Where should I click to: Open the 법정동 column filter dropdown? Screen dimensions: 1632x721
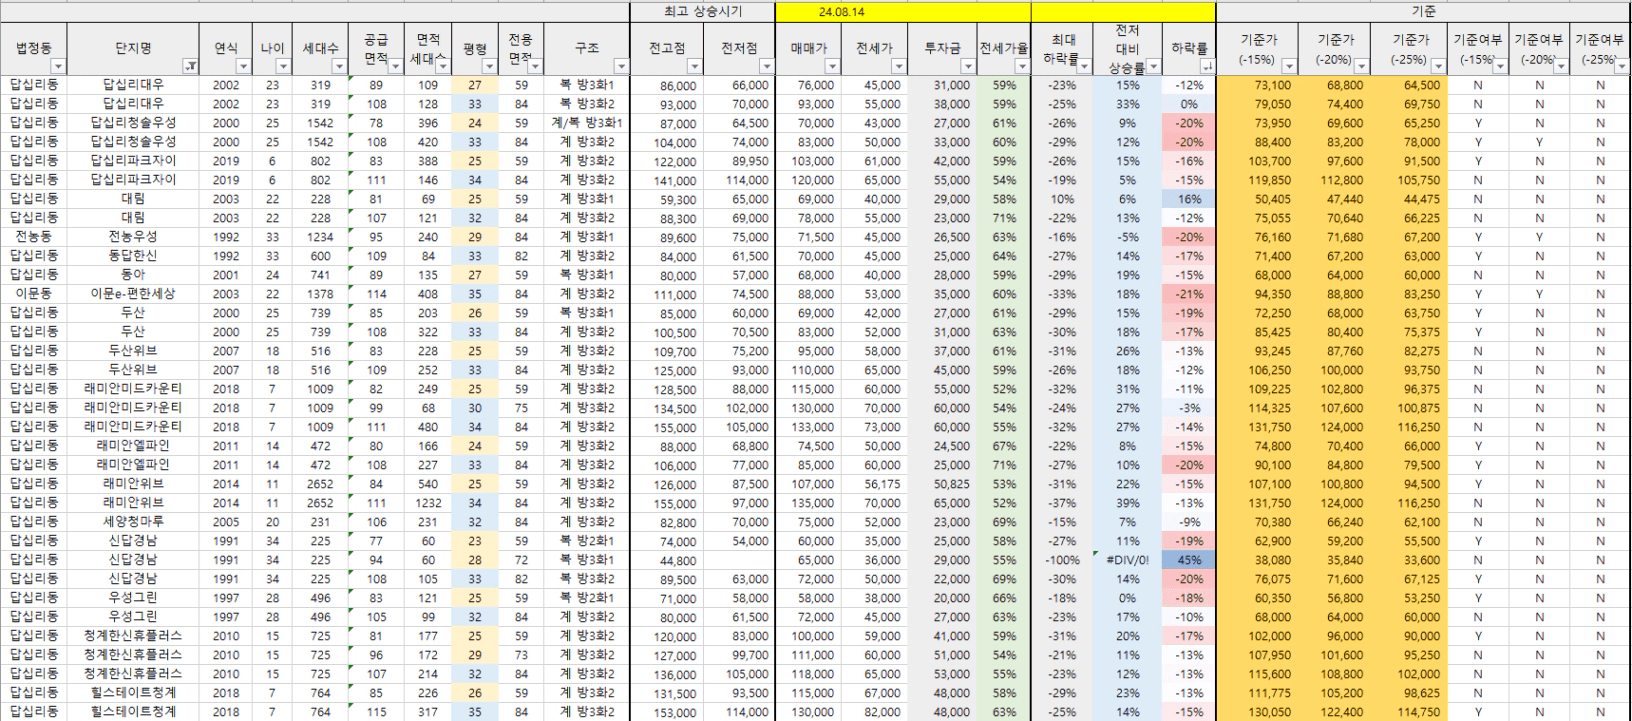[x=58, y=67]
